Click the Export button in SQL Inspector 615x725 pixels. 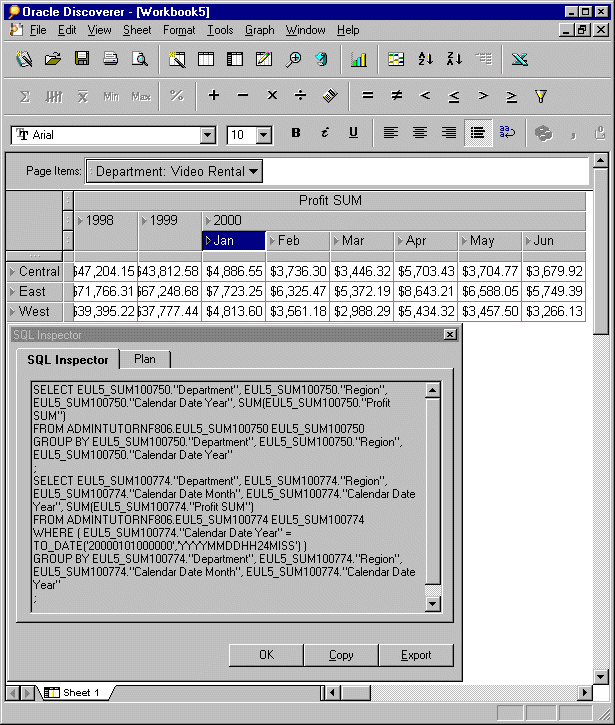(x=416, y=655)
